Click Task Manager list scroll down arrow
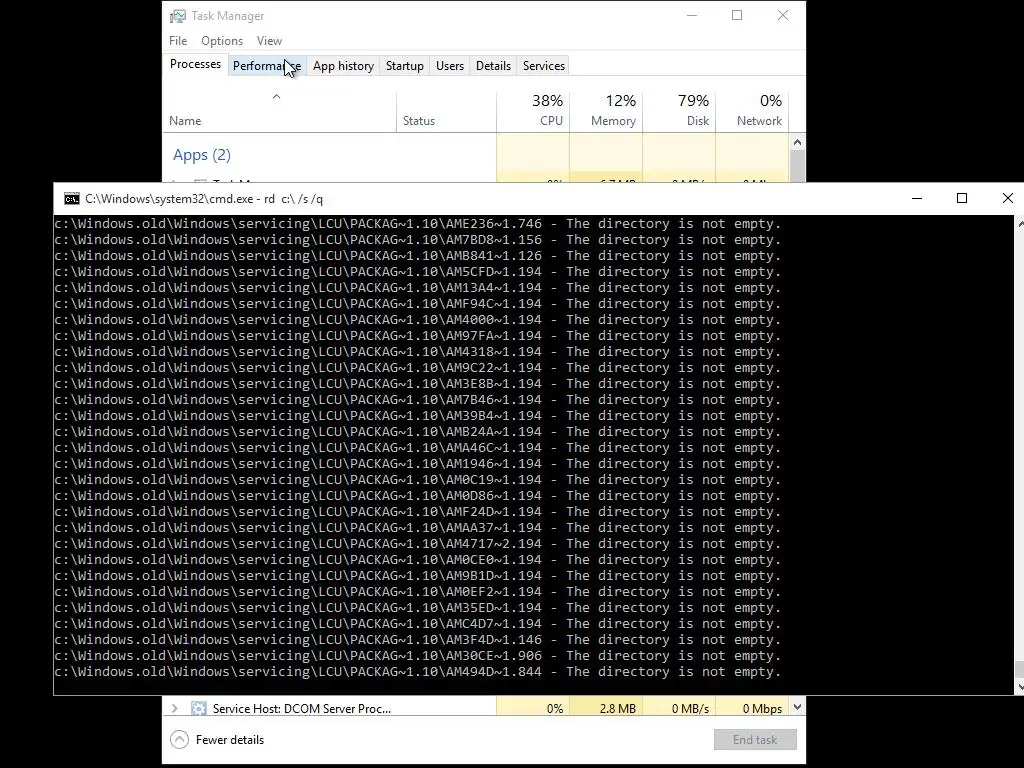The image size is (1024, 768). point(797,707)
